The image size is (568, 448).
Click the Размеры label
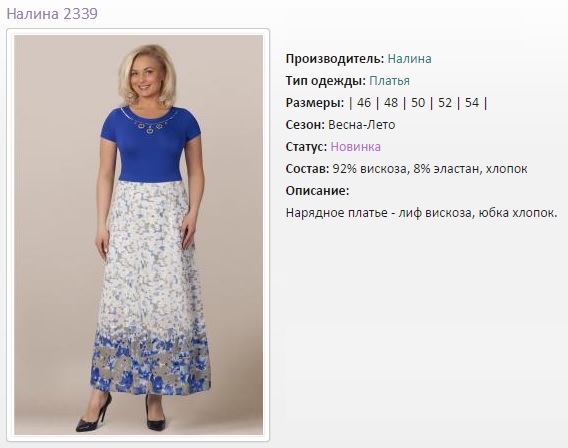pyautogui.click(x=315, y=103)
